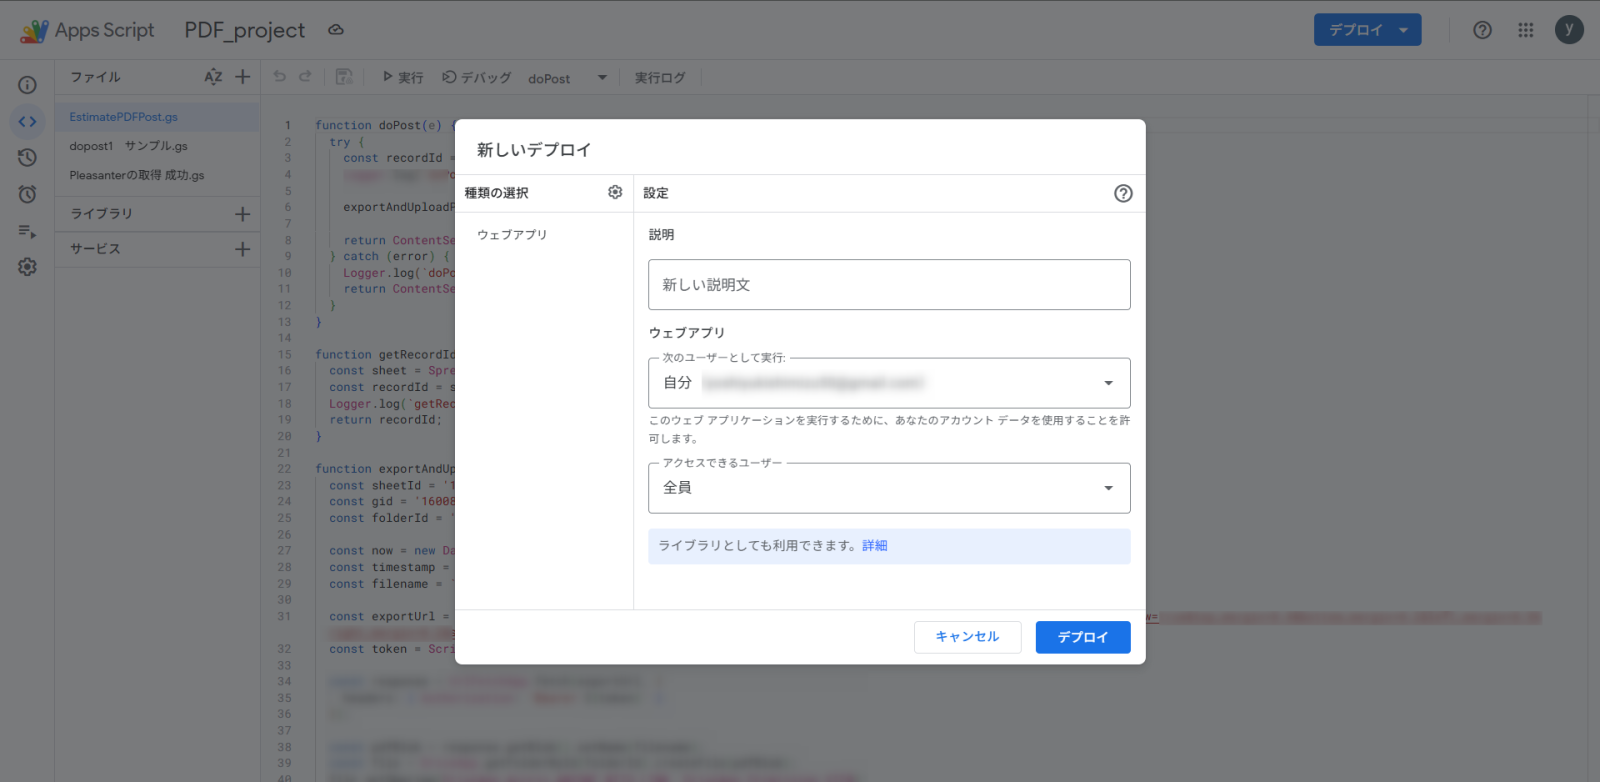Click the キャンセル button
Viewport: 1600px width, 782px height.
[967, 637]
